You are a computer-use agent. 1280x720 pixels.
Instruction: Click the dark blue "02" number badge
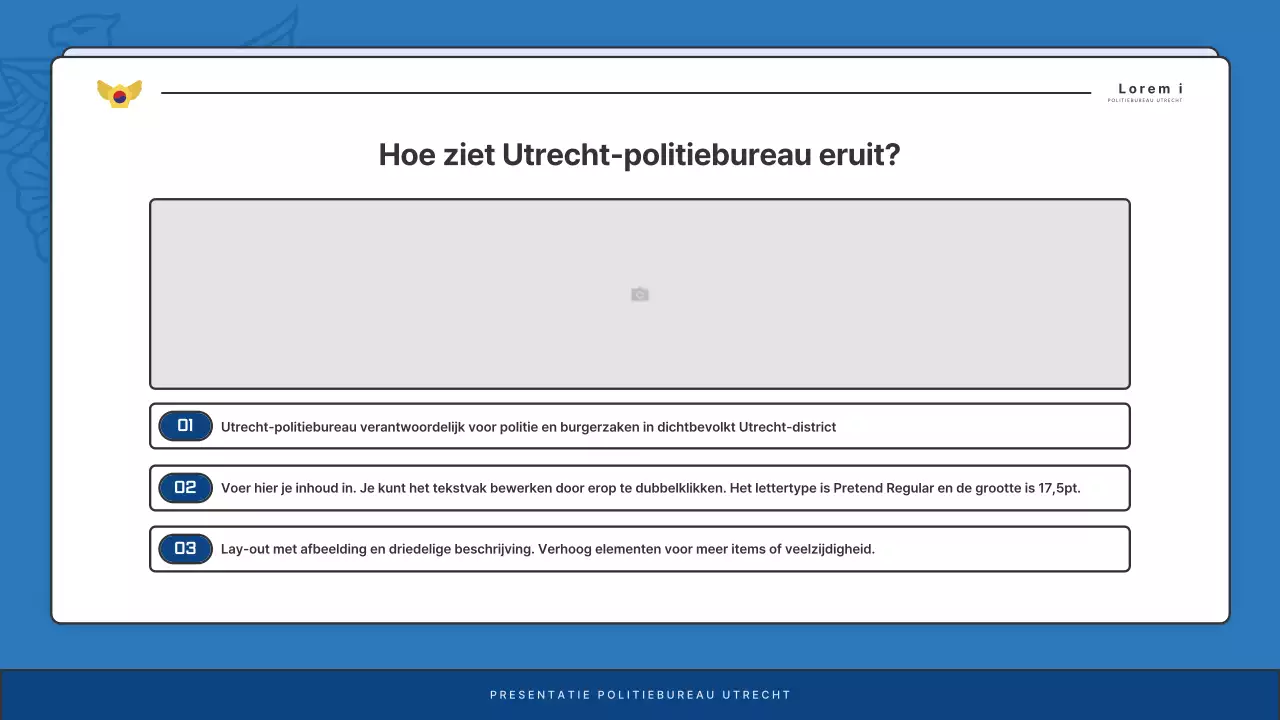185,487
